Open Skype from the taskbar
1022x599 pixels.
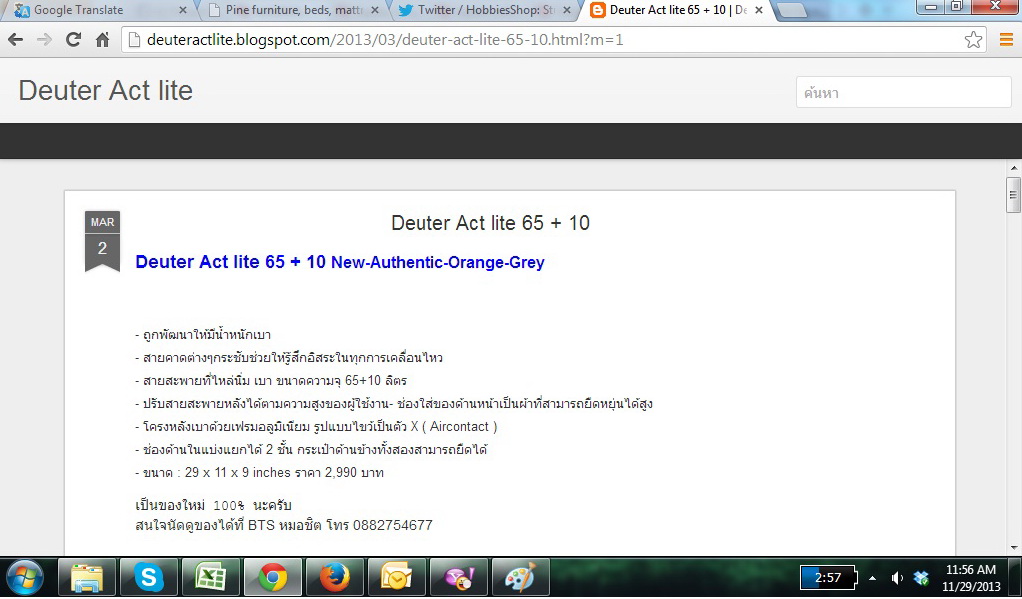(149, 577)
